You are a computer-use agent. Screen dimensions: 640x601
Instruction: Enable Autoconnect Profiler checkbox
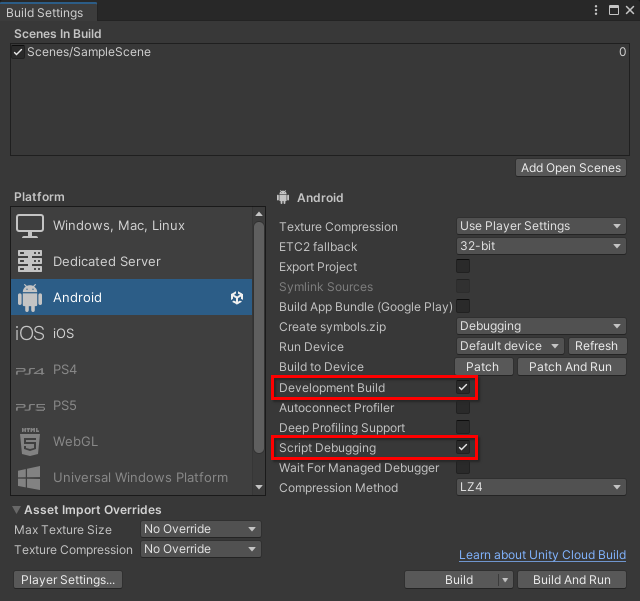coord(463,407)
